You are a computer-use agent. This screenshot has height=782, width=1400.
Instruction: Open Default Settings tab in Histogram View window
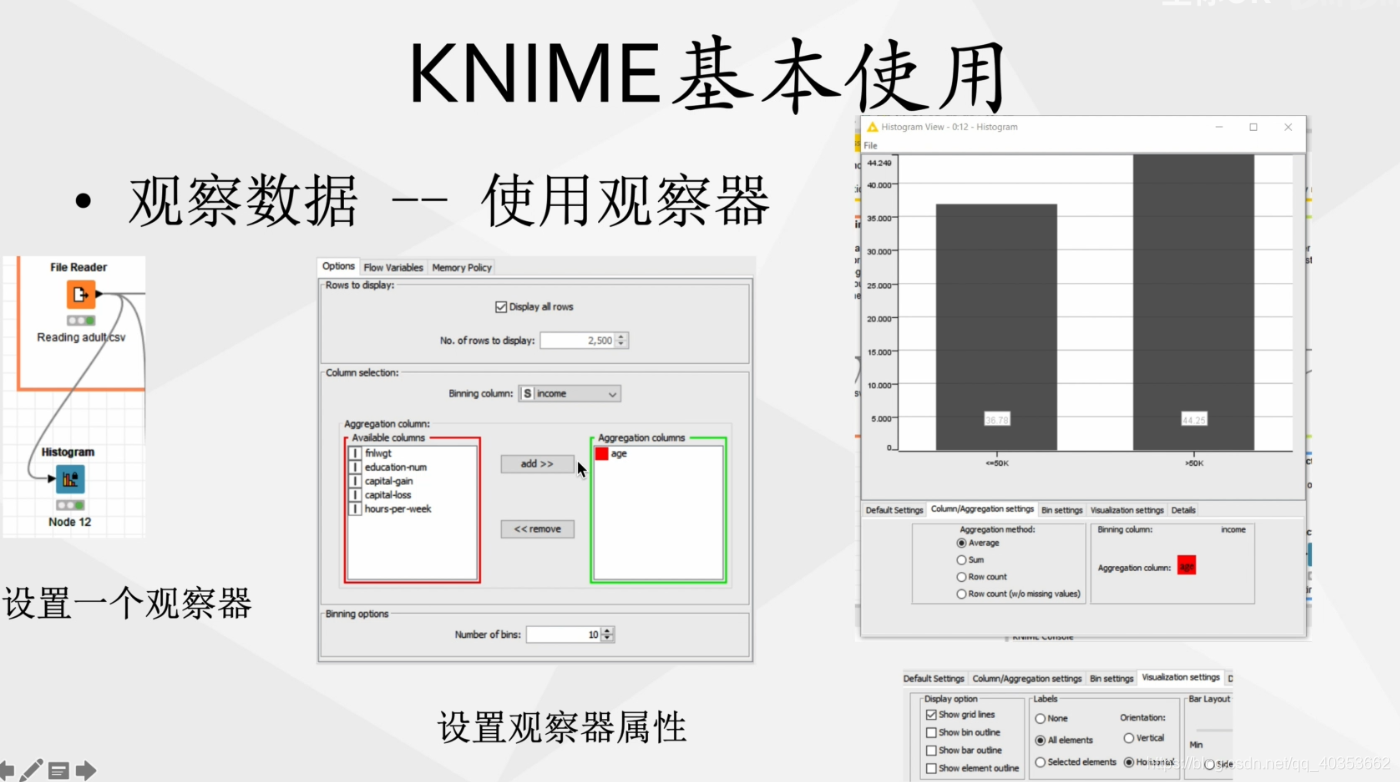894,510
